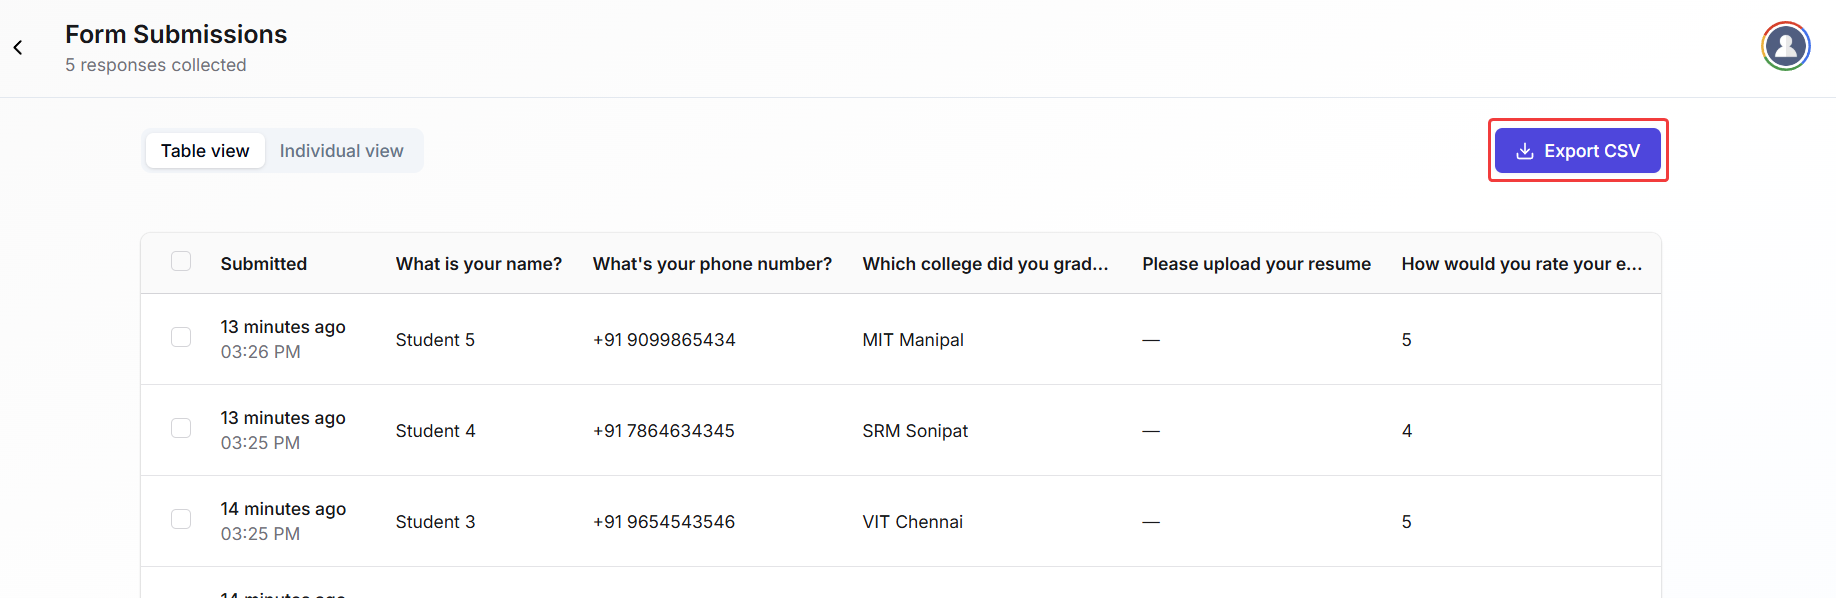This screenshot has width=1836, height=598.
Task: Click the Submitted column header
Action: 264,264
